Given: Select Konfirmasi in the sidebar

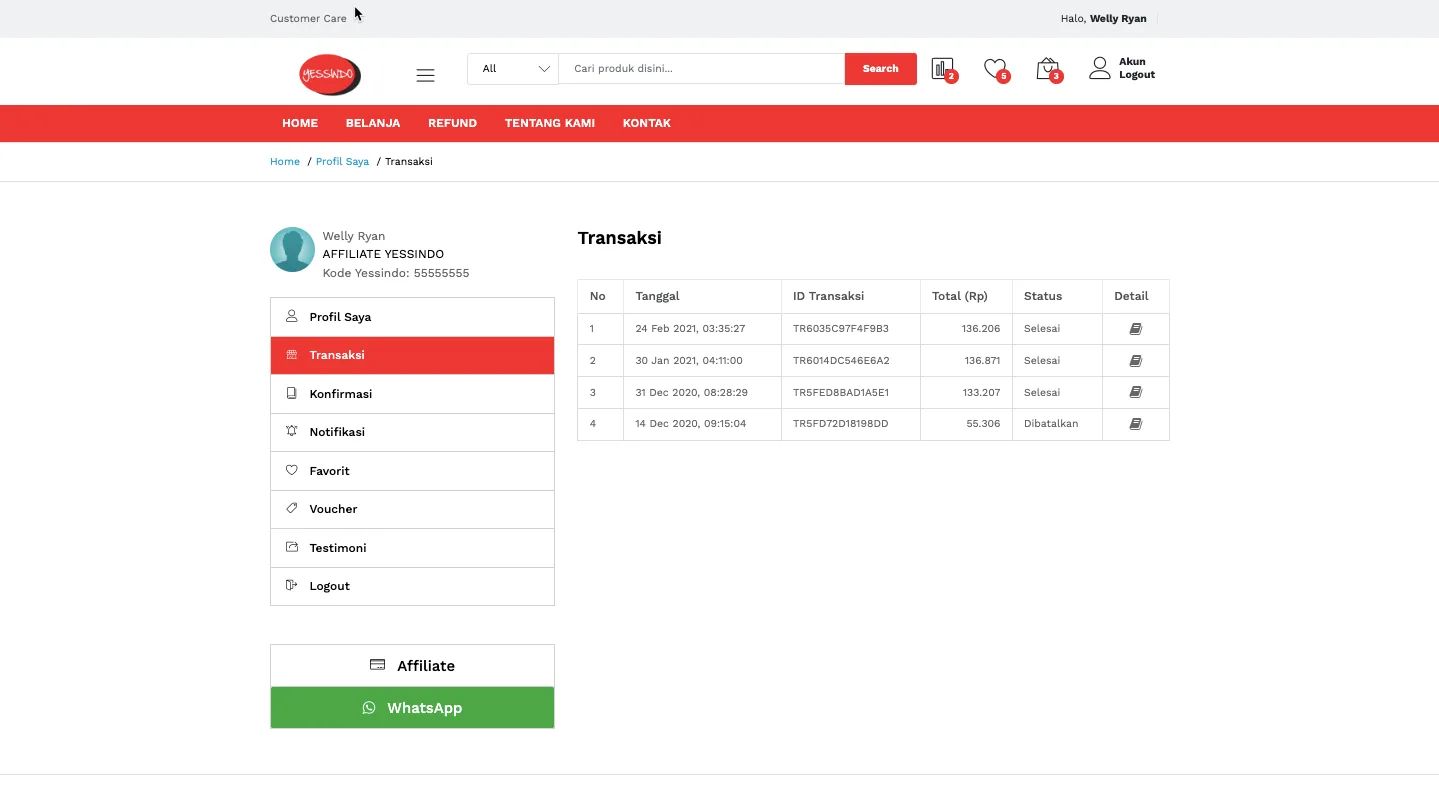Looking at the screenshot, I should click(341, 394).
